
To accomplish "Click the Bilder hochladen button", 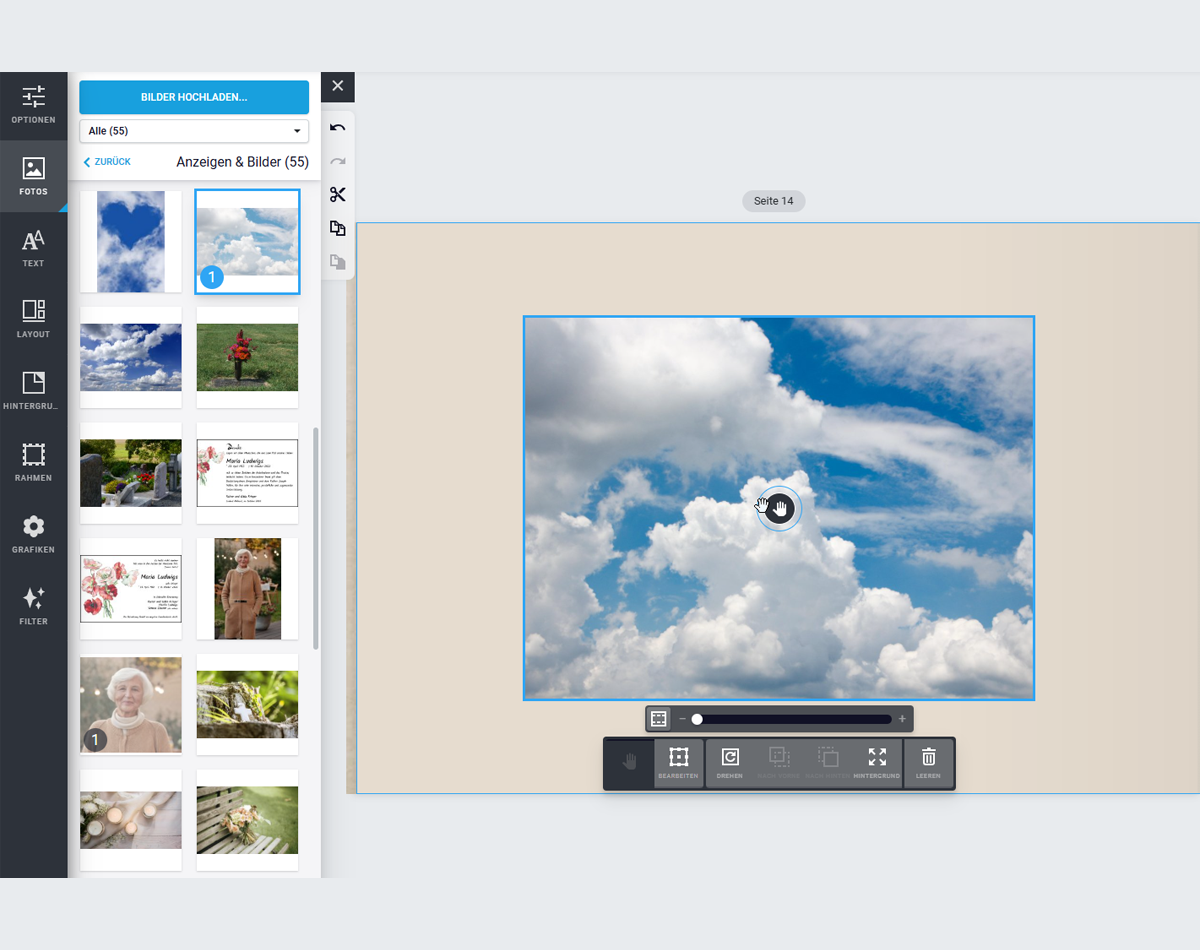I will pyautogui.click(x=194, y=97).
